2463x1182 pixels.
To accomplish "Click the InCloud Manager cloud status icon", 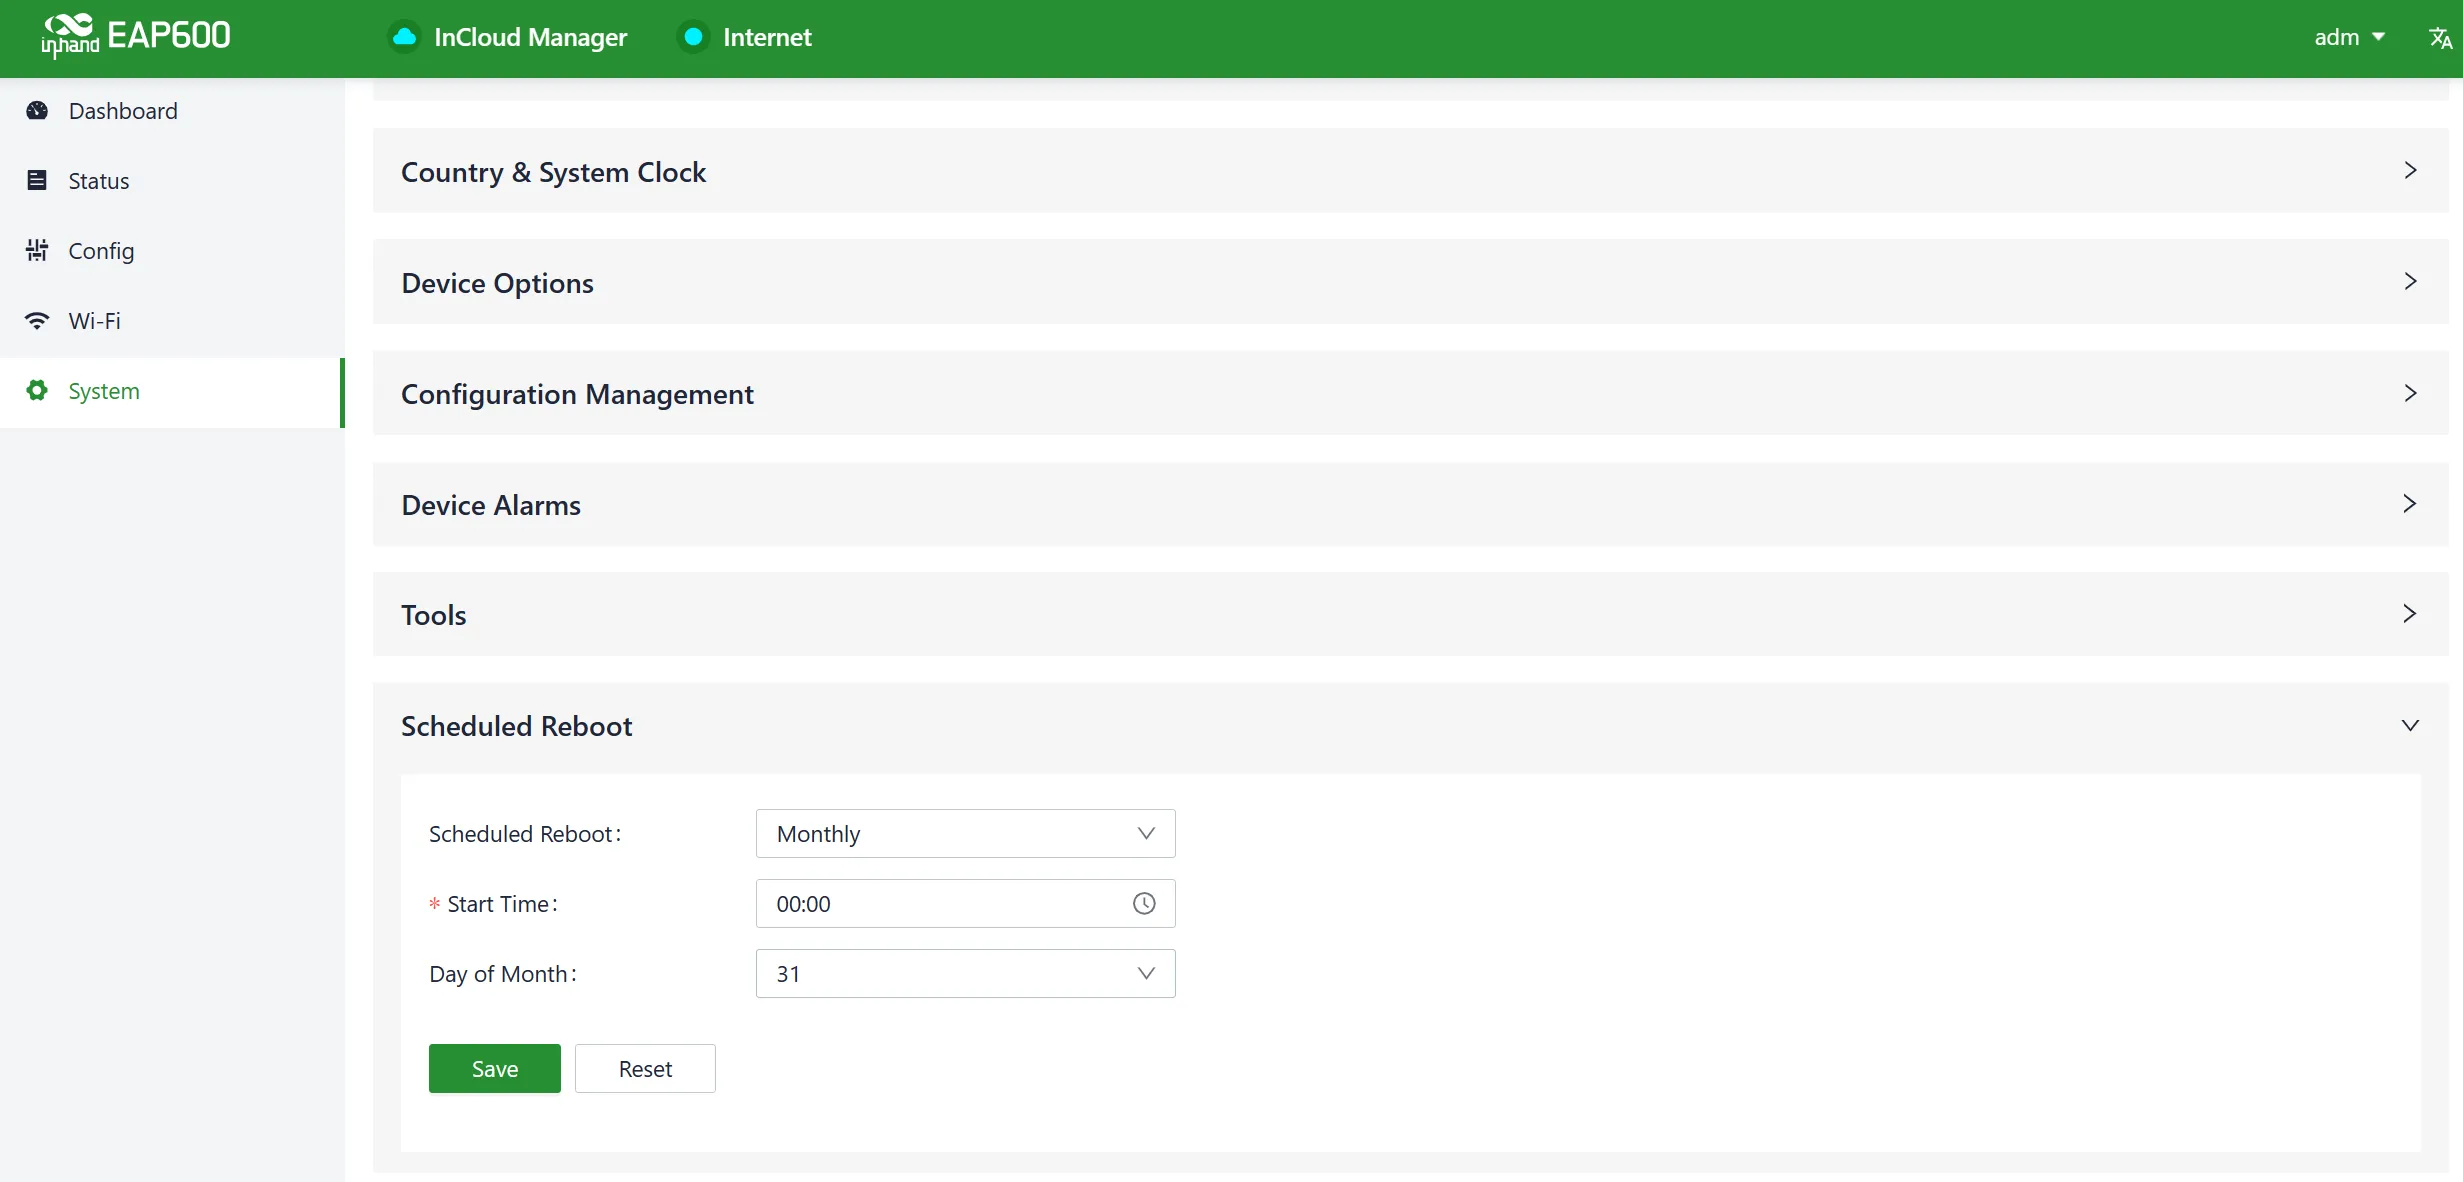I will [404, 37].
